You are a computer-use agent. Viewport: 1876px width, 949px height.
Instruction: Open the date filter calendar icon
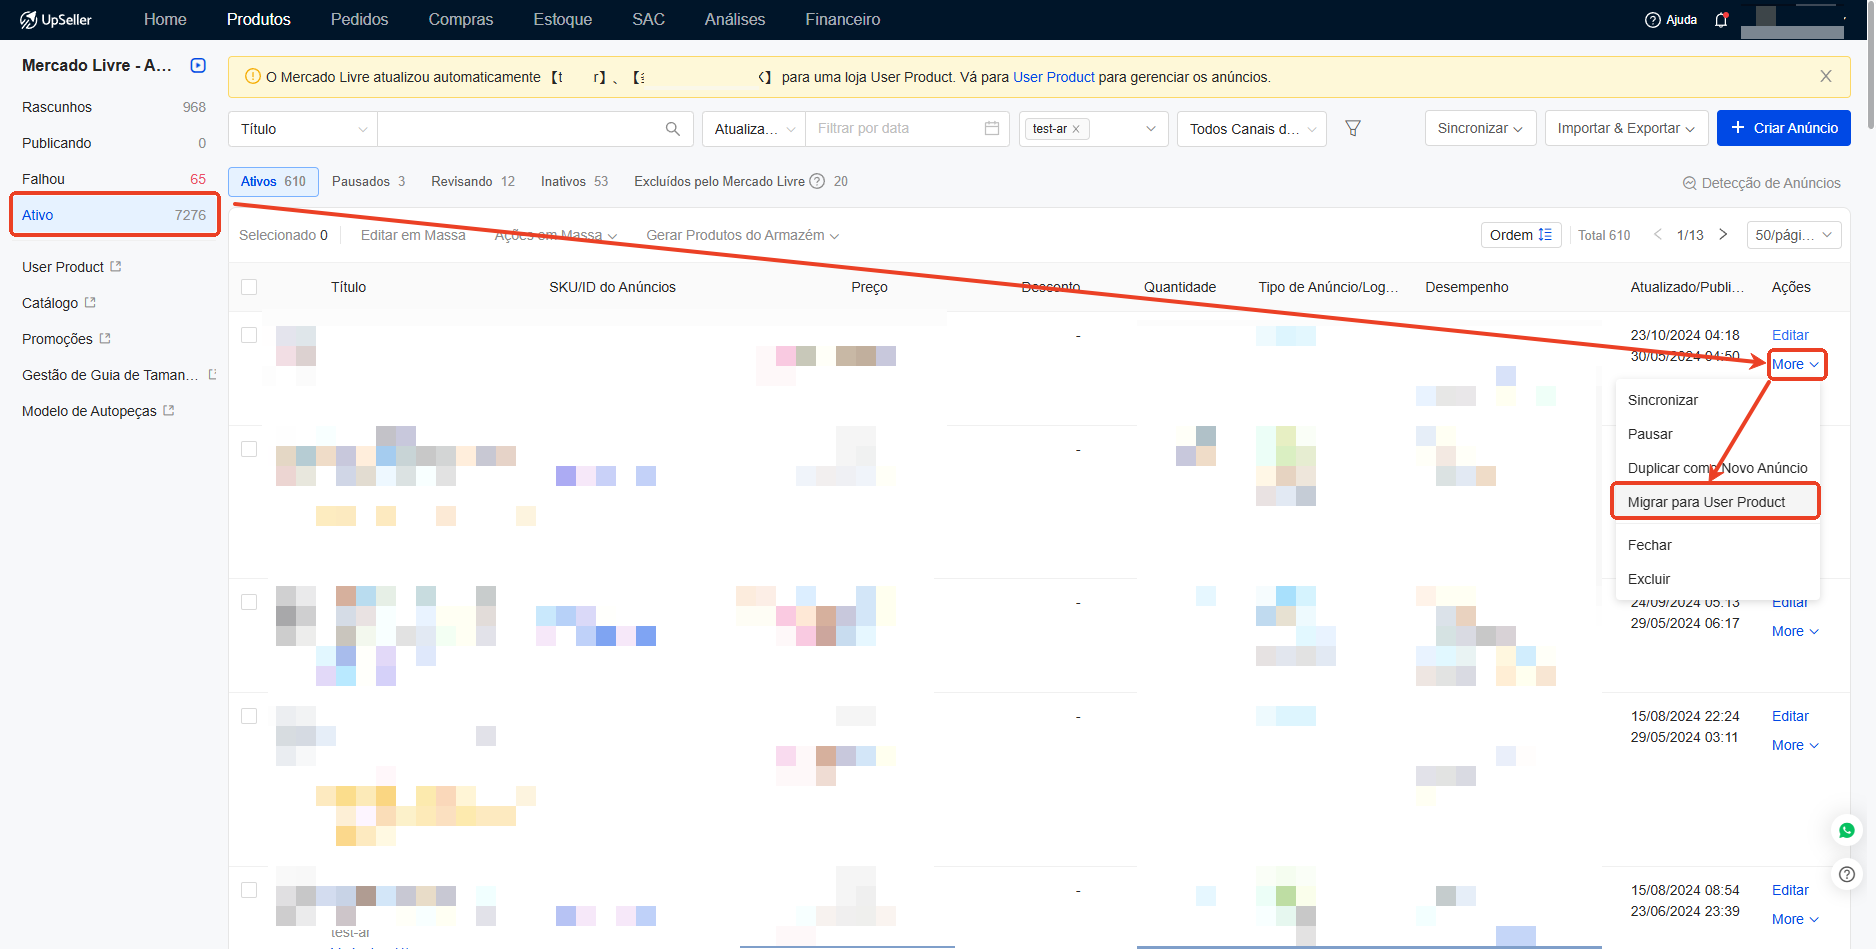pos(992,128)
